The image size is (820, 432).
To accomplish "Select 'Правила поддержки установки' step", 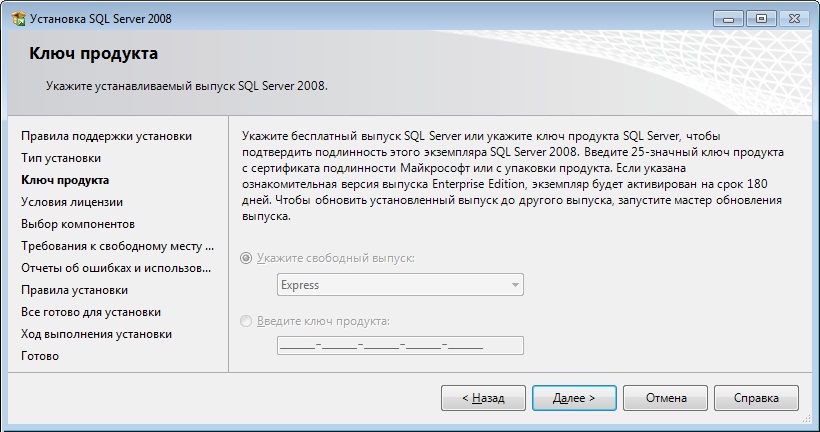I will (107, 136).
